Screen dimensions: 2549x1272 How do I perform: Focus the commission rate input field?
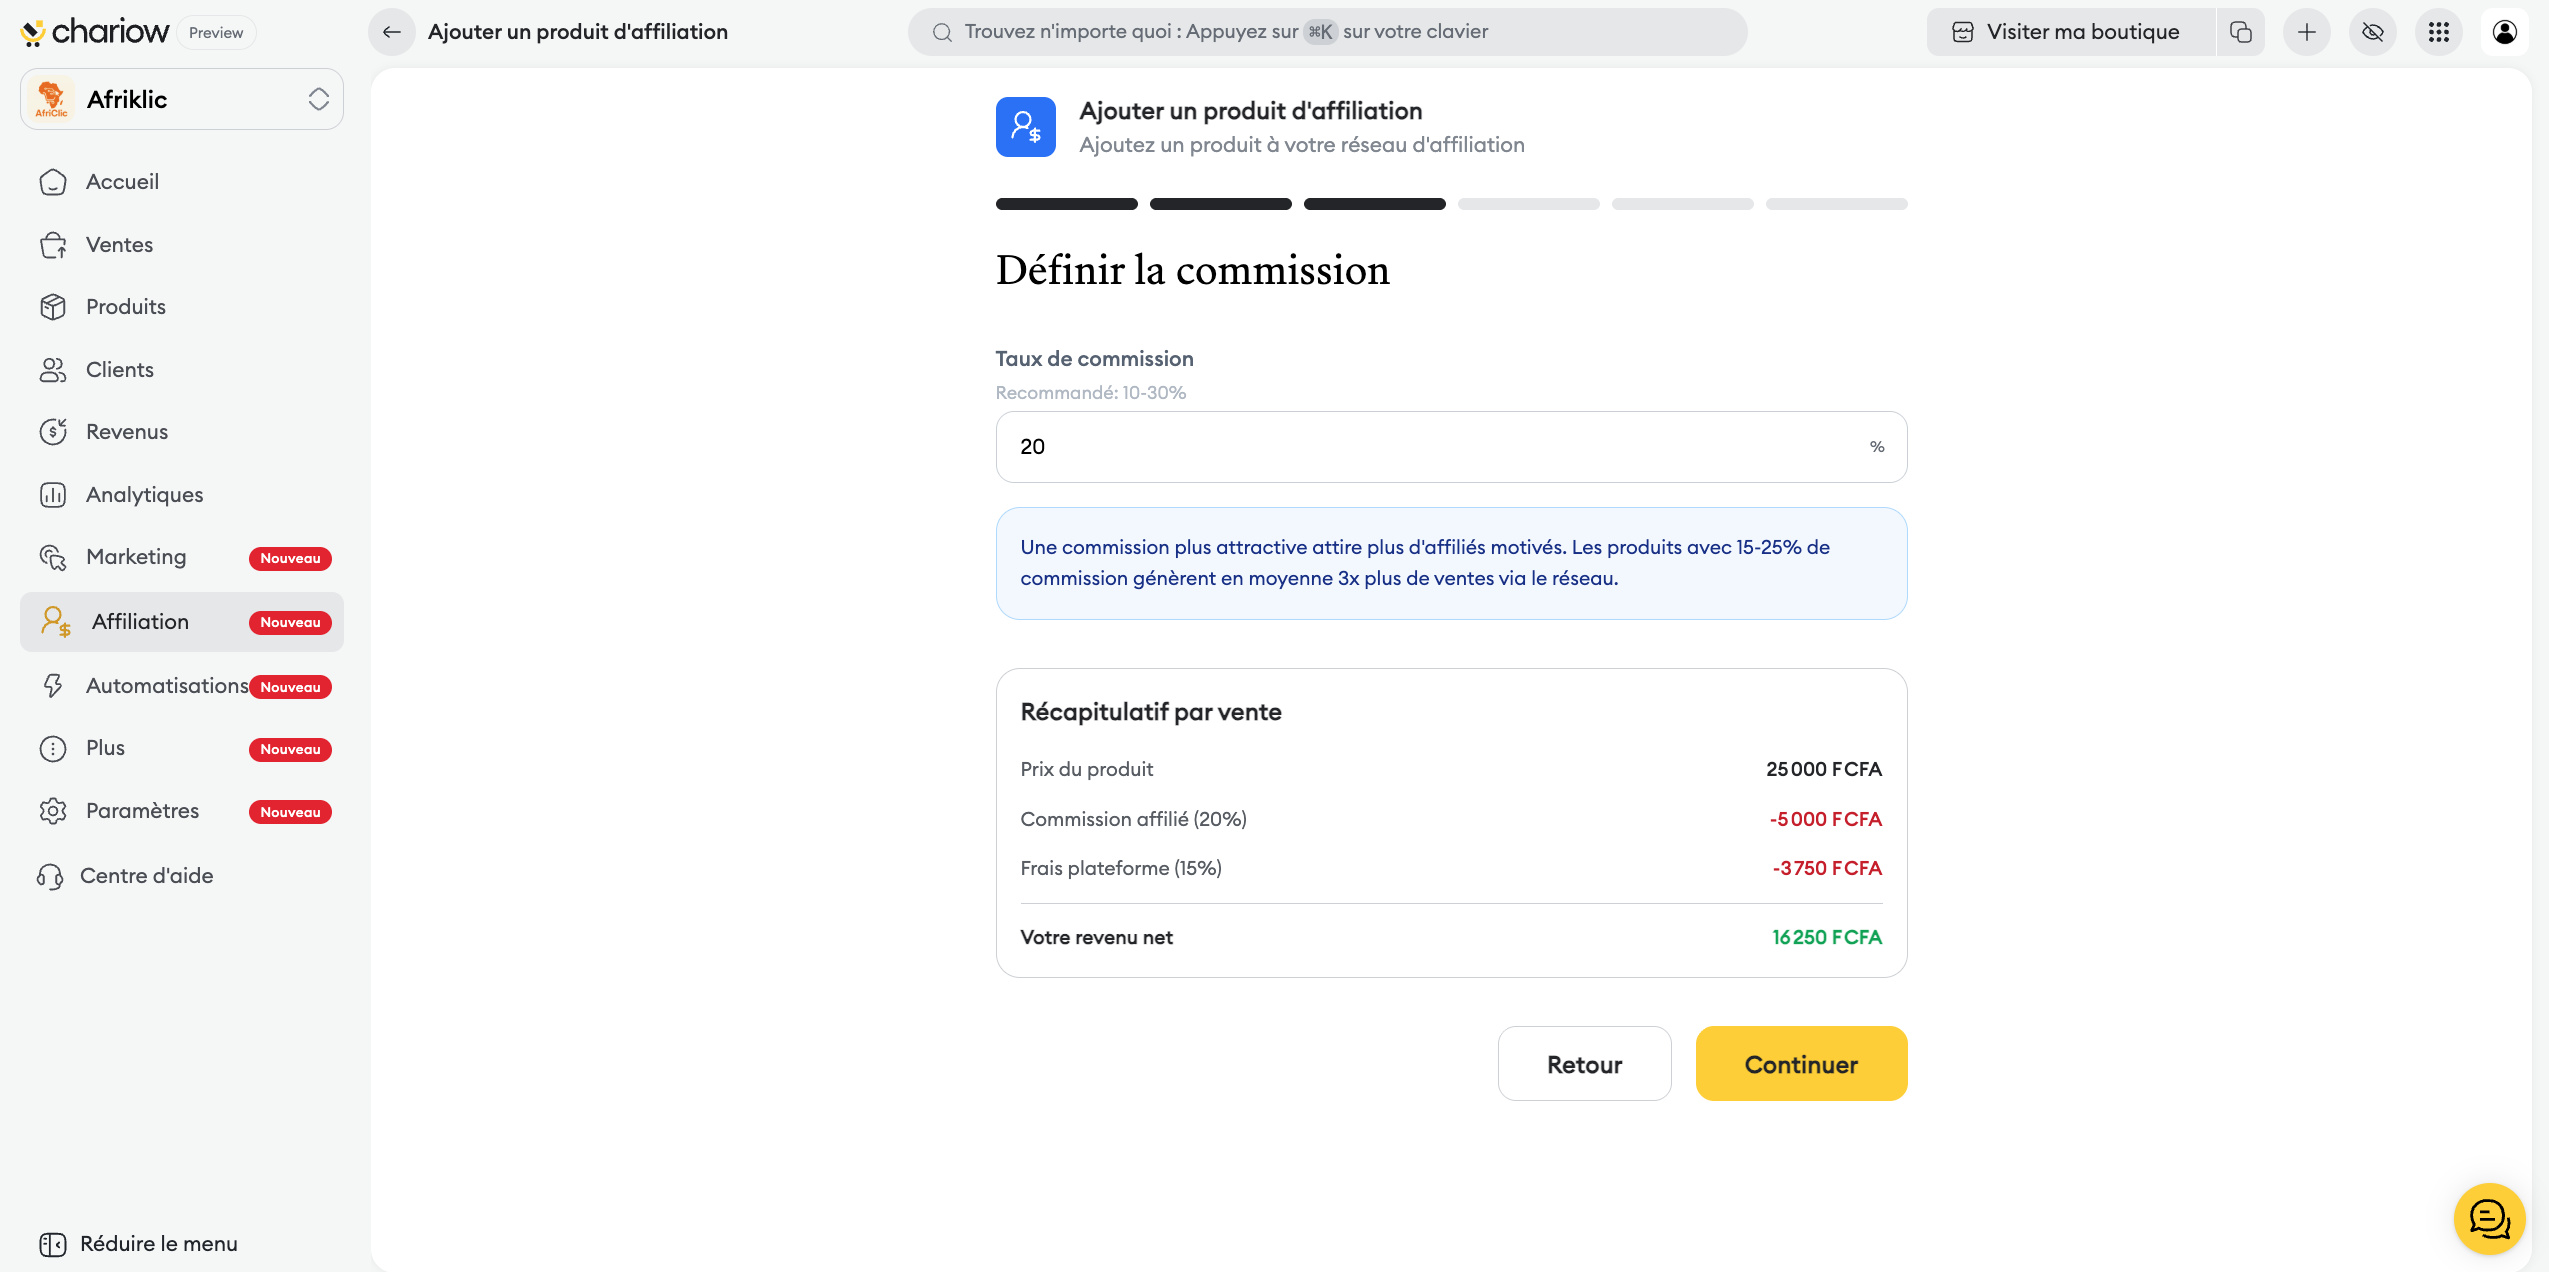(x=1430, y=447)
